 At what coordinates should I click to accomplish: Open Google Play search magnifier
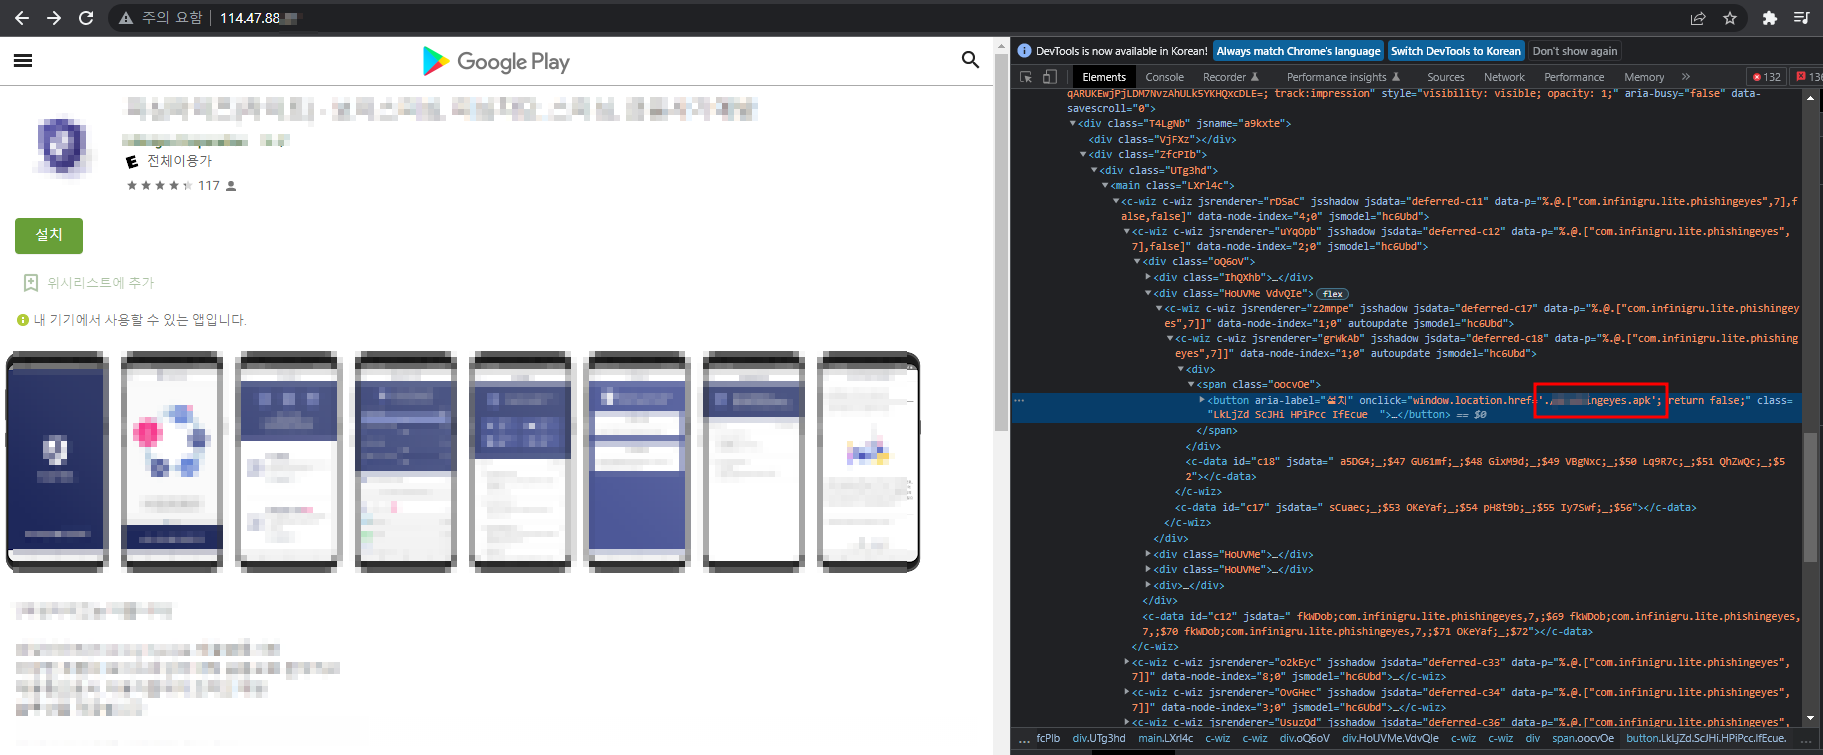[970, 60]
